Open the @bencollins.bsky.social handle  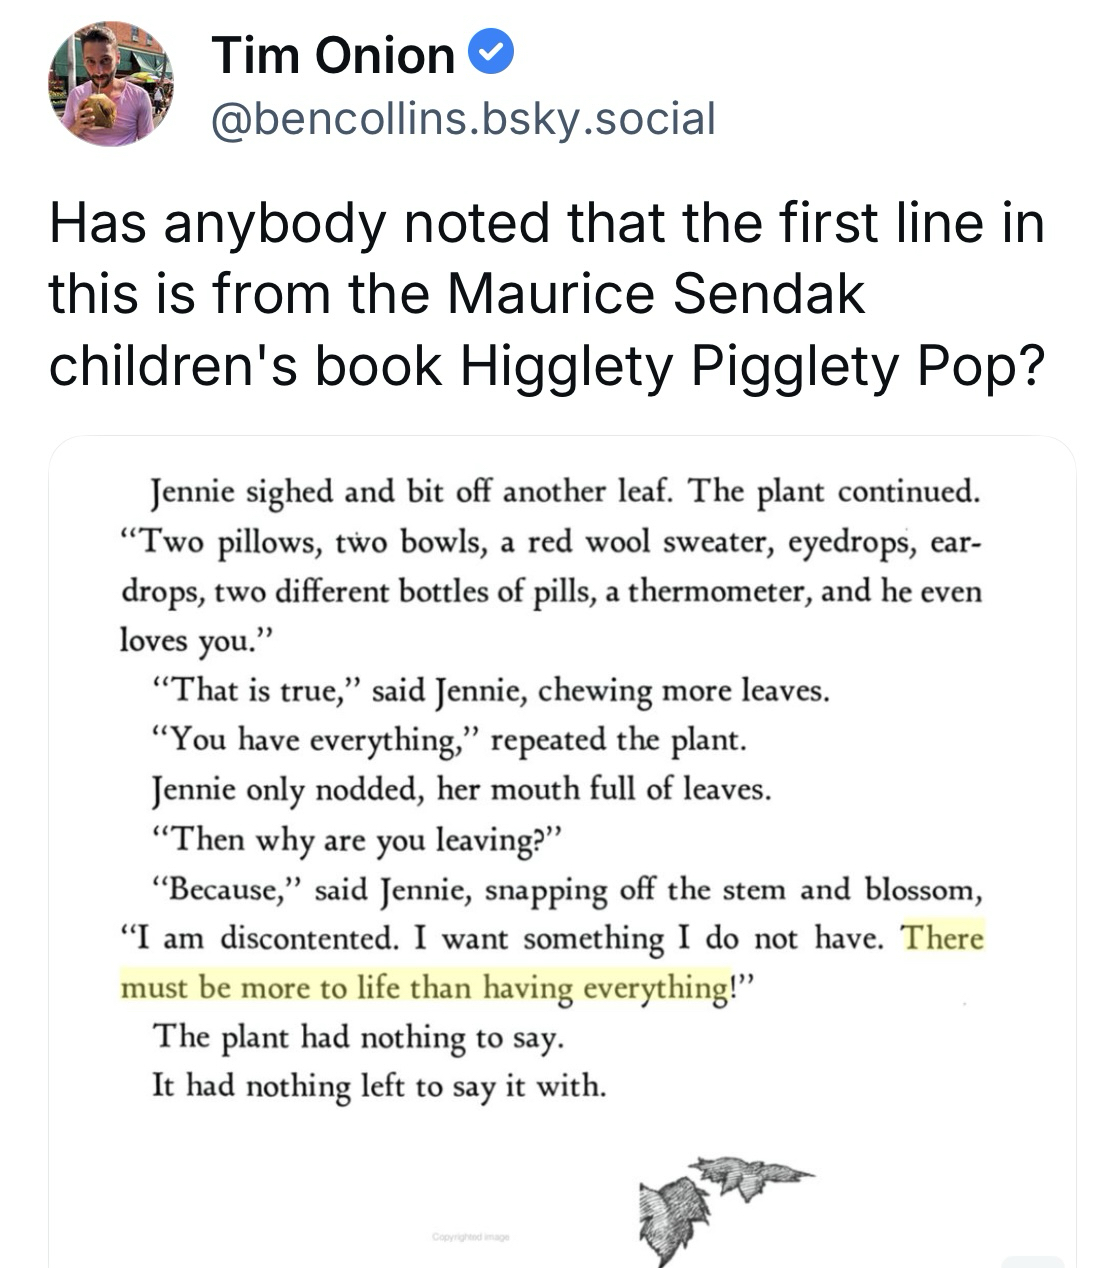click(x=463, y=119)
